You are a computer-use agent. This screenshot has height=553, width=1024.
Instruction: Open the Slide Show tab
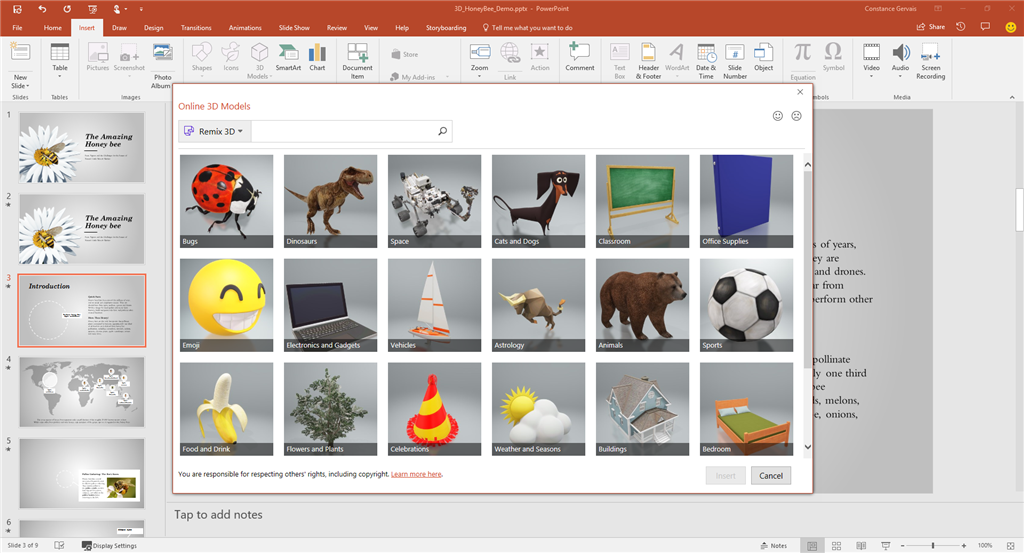pyautogui.click(x=293, y=28)
